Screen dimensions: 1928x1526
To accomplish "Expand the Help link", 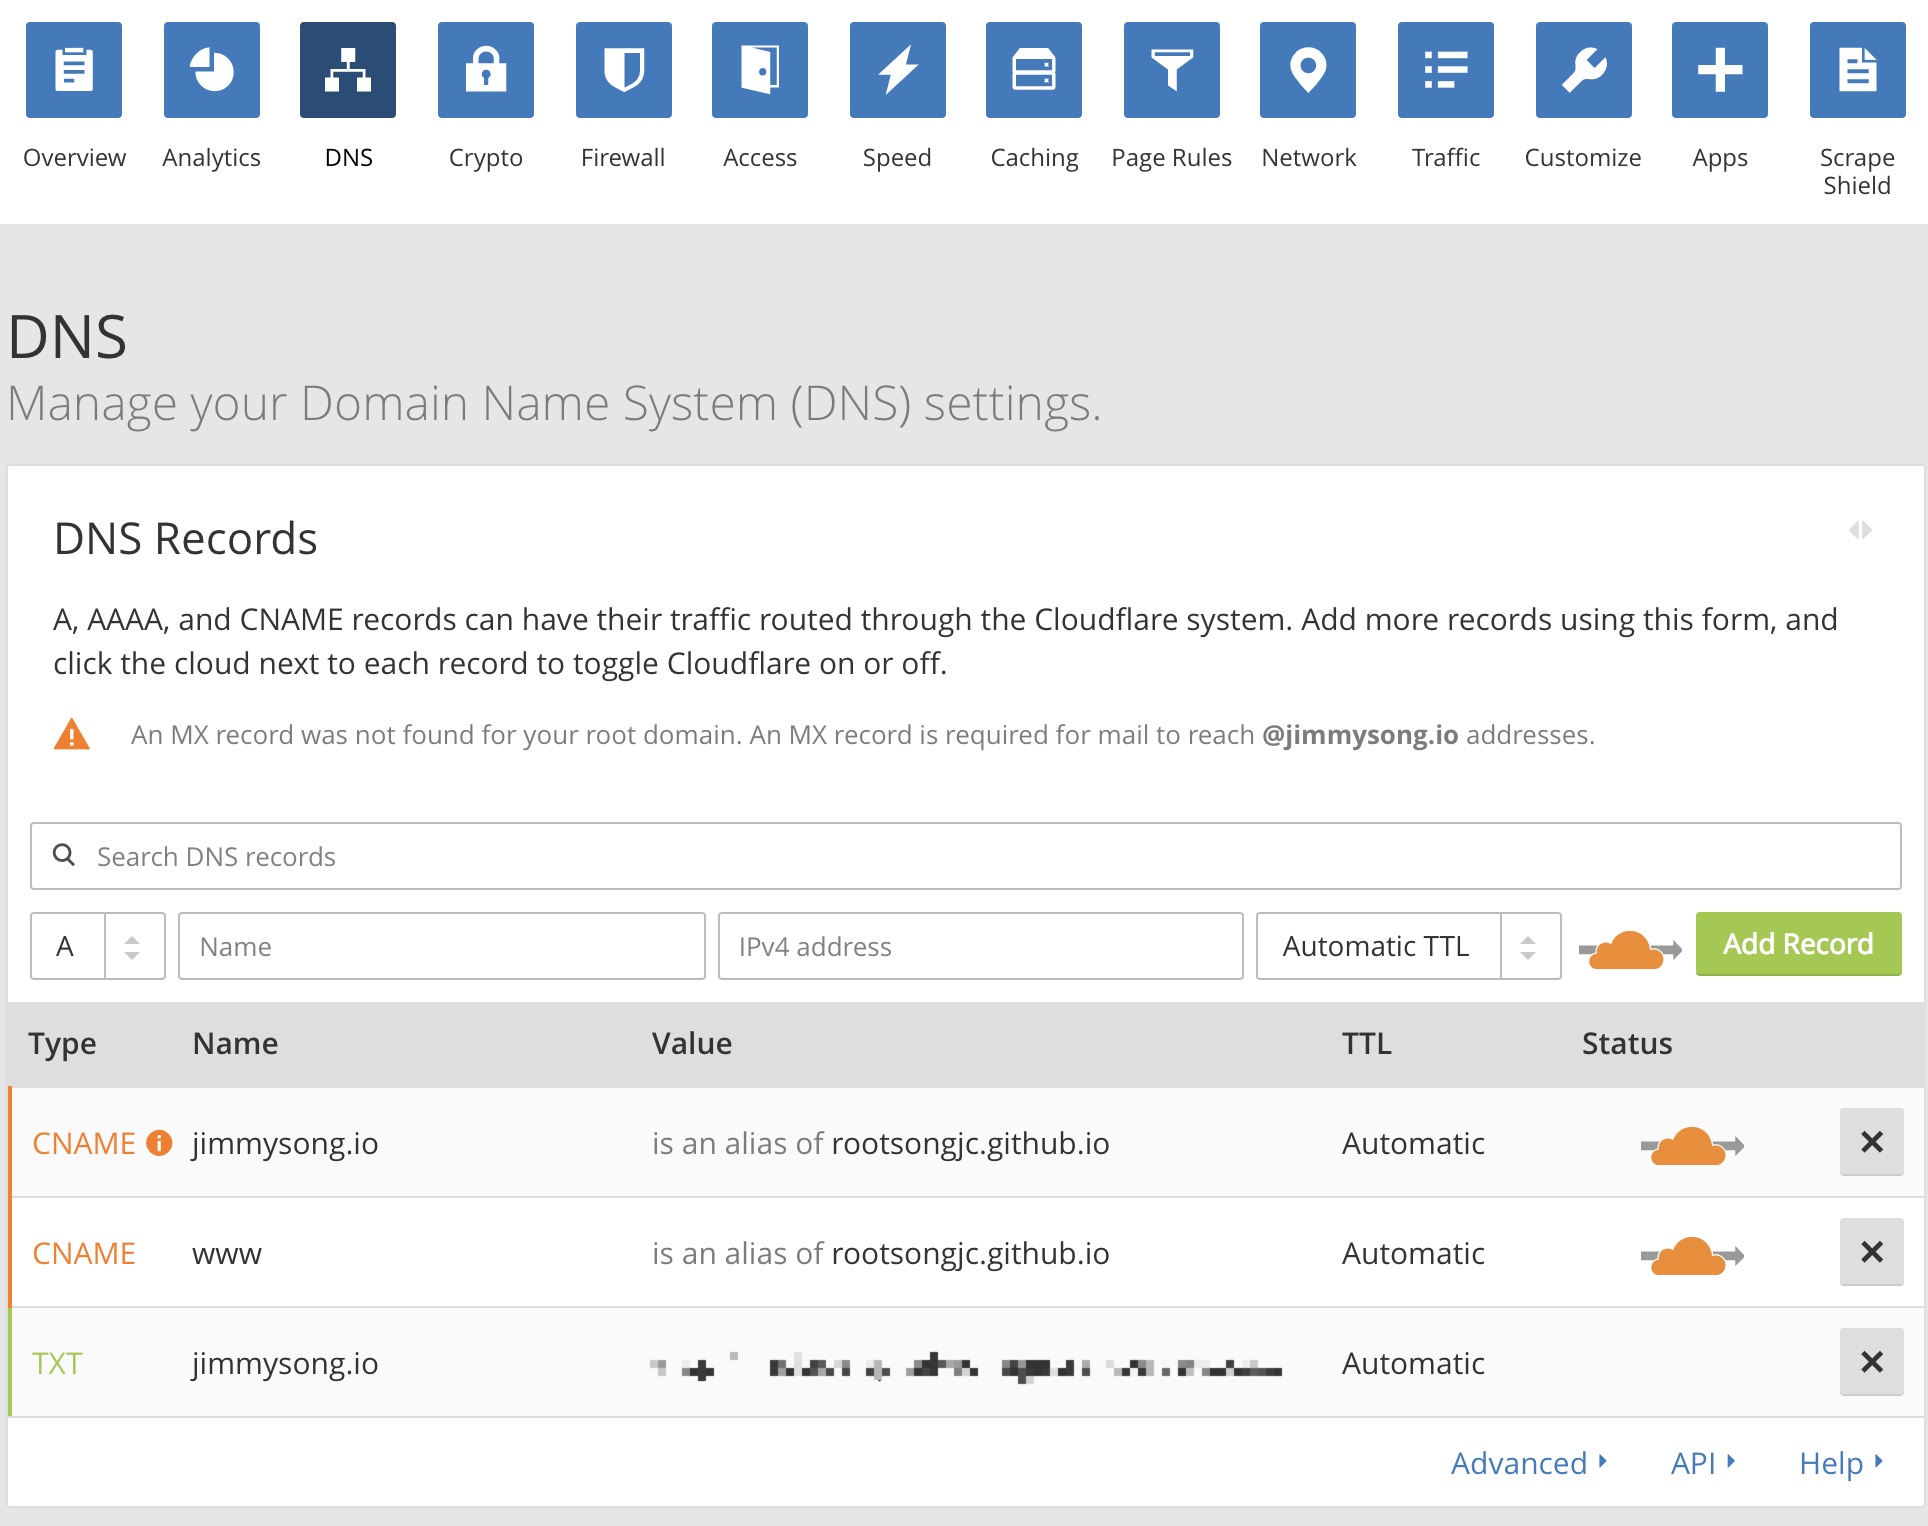I will click(1840, 1463).
